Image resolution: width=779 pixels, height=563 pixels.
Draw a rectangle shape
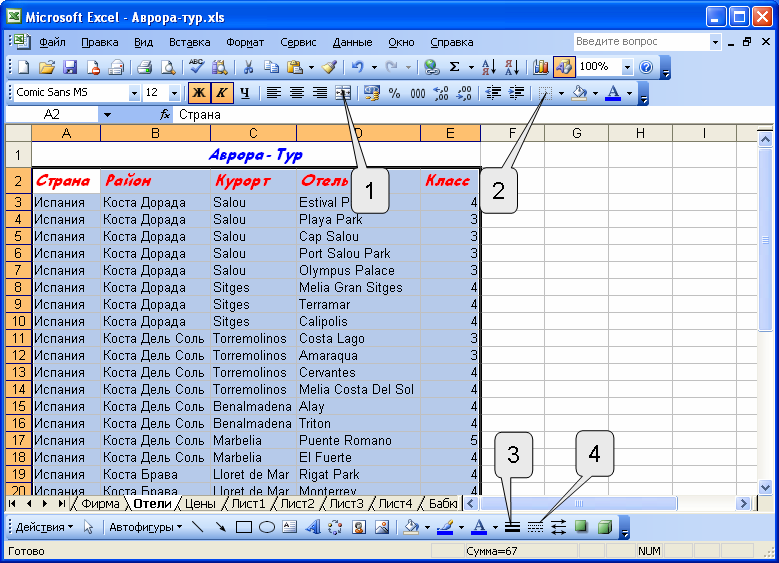243,527
